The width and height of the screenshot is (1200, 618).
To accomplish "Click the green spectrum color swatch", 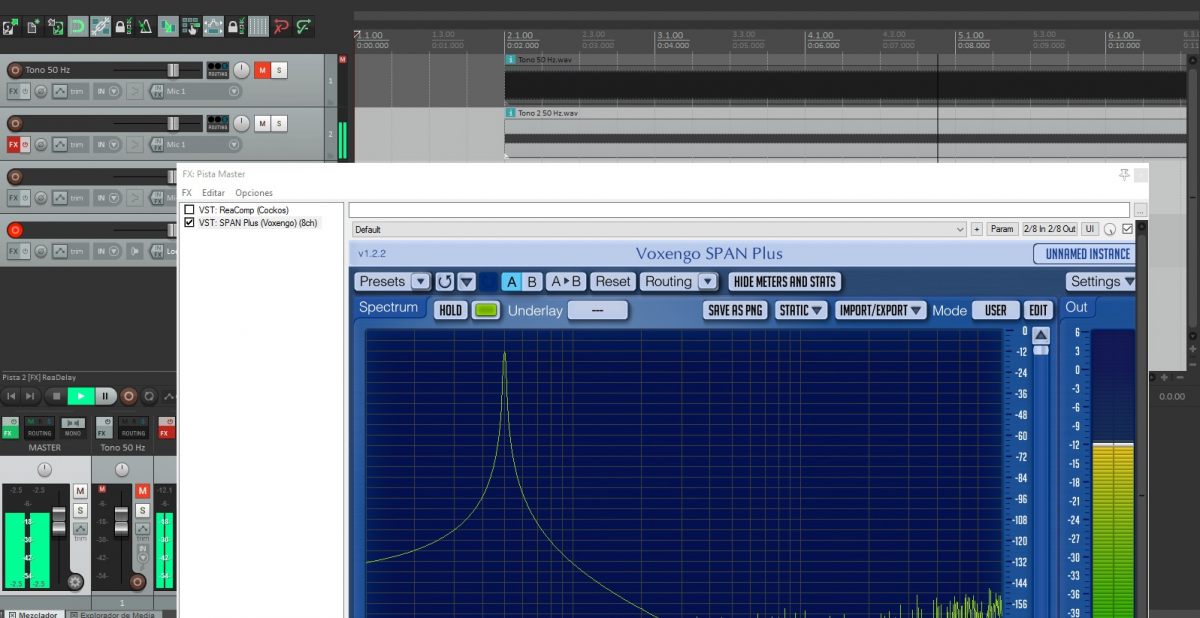I will pyautogui.click(x=485, y=310).
